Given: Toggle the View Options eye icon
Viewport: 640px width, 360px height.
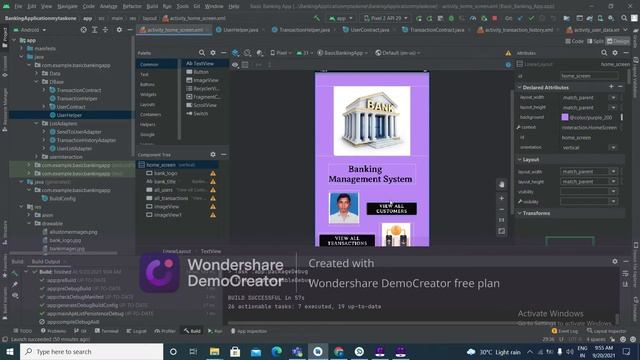Looking at the screenshot, I should pos(235,65).
